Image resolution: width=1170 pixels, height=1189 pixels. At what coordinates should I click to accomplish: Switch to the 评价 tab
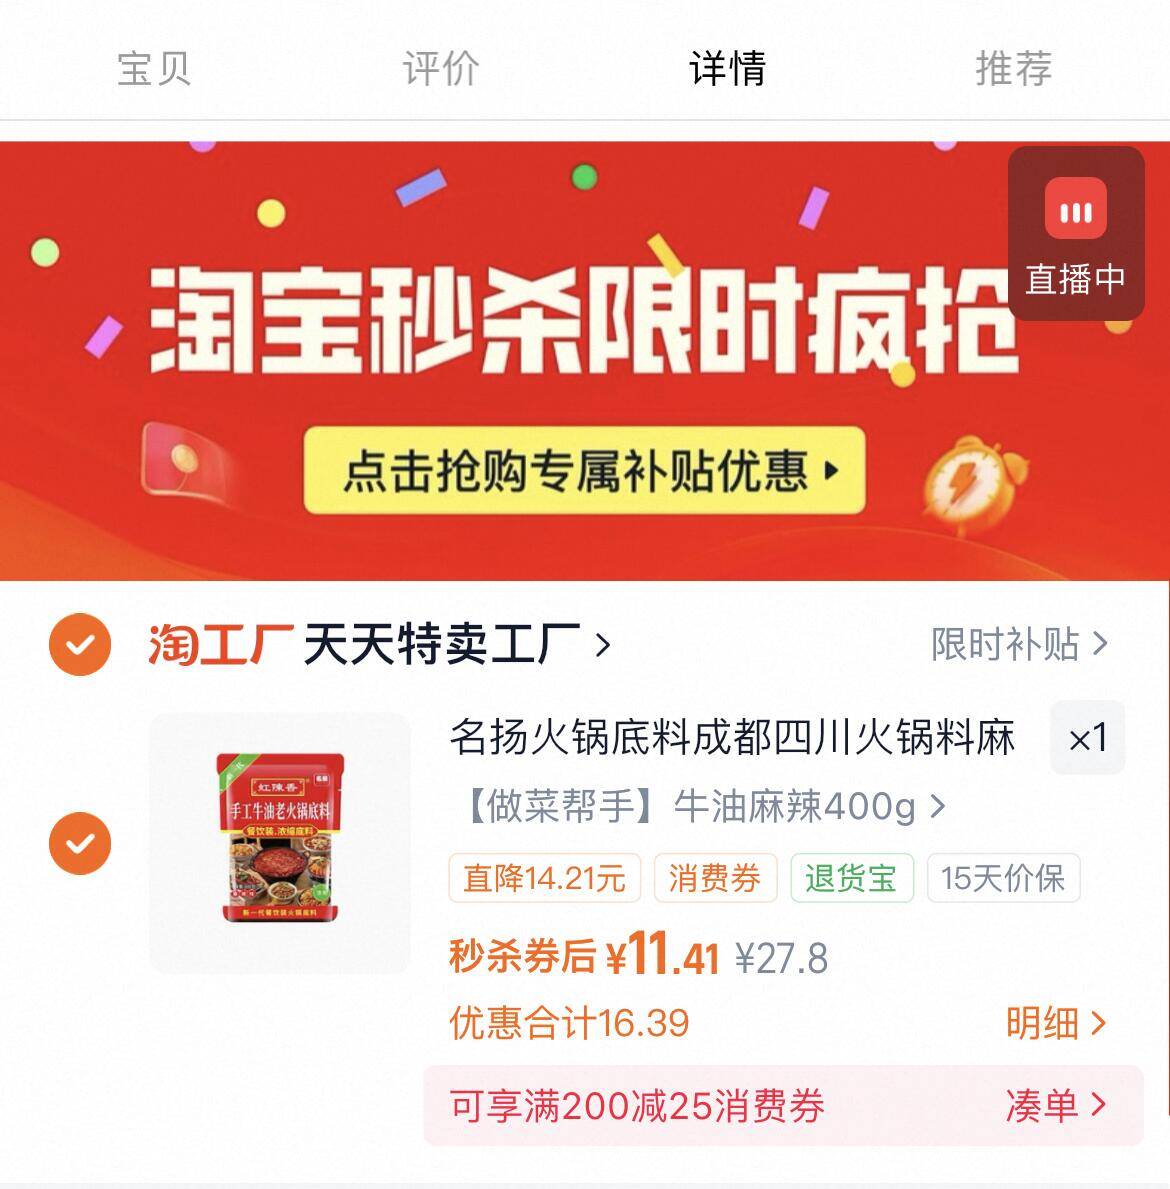point(441,69)
